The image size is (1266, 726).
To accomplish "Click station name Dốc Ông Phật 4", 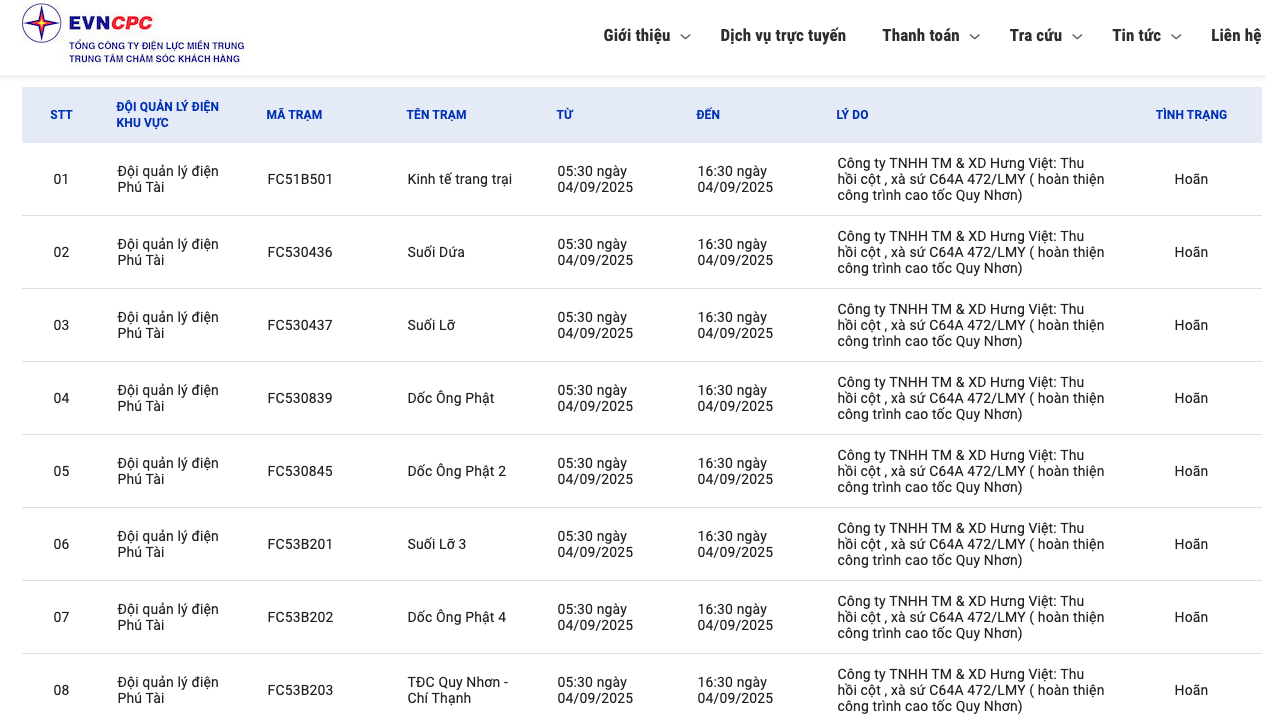I will (457, 617).
